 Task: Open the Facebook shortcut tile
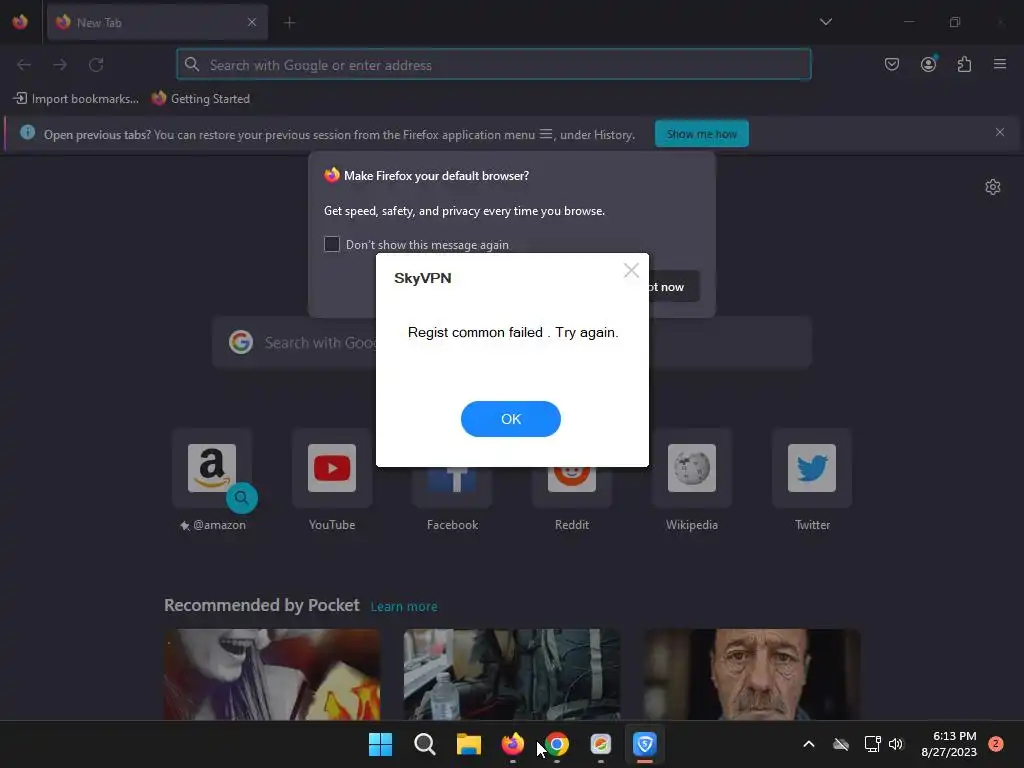tap(452, 487)
